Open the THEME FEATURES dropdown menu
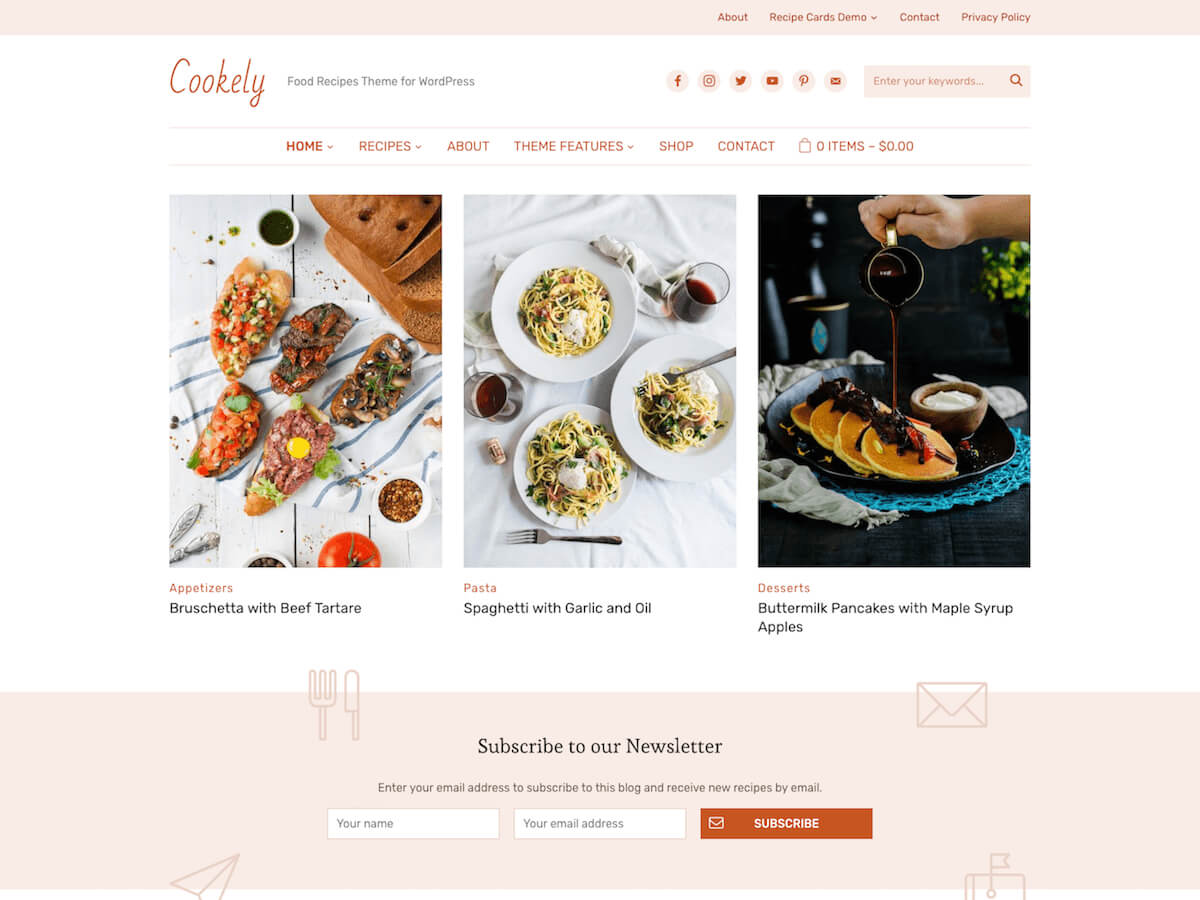Viewport: 1200px width, 900px height. coord(574,146)
